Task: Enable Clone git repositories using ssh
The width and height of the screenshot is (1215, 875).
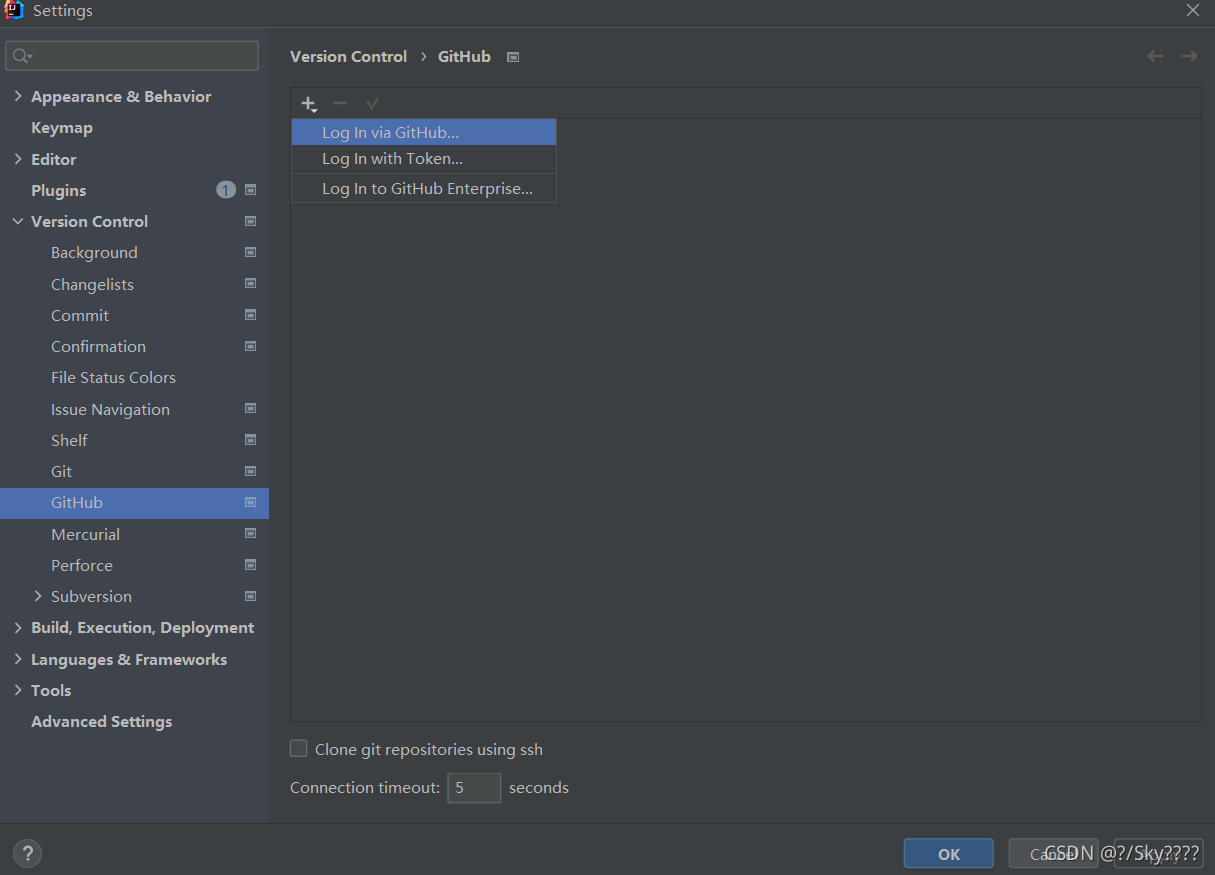Action: tap(298, 748)
